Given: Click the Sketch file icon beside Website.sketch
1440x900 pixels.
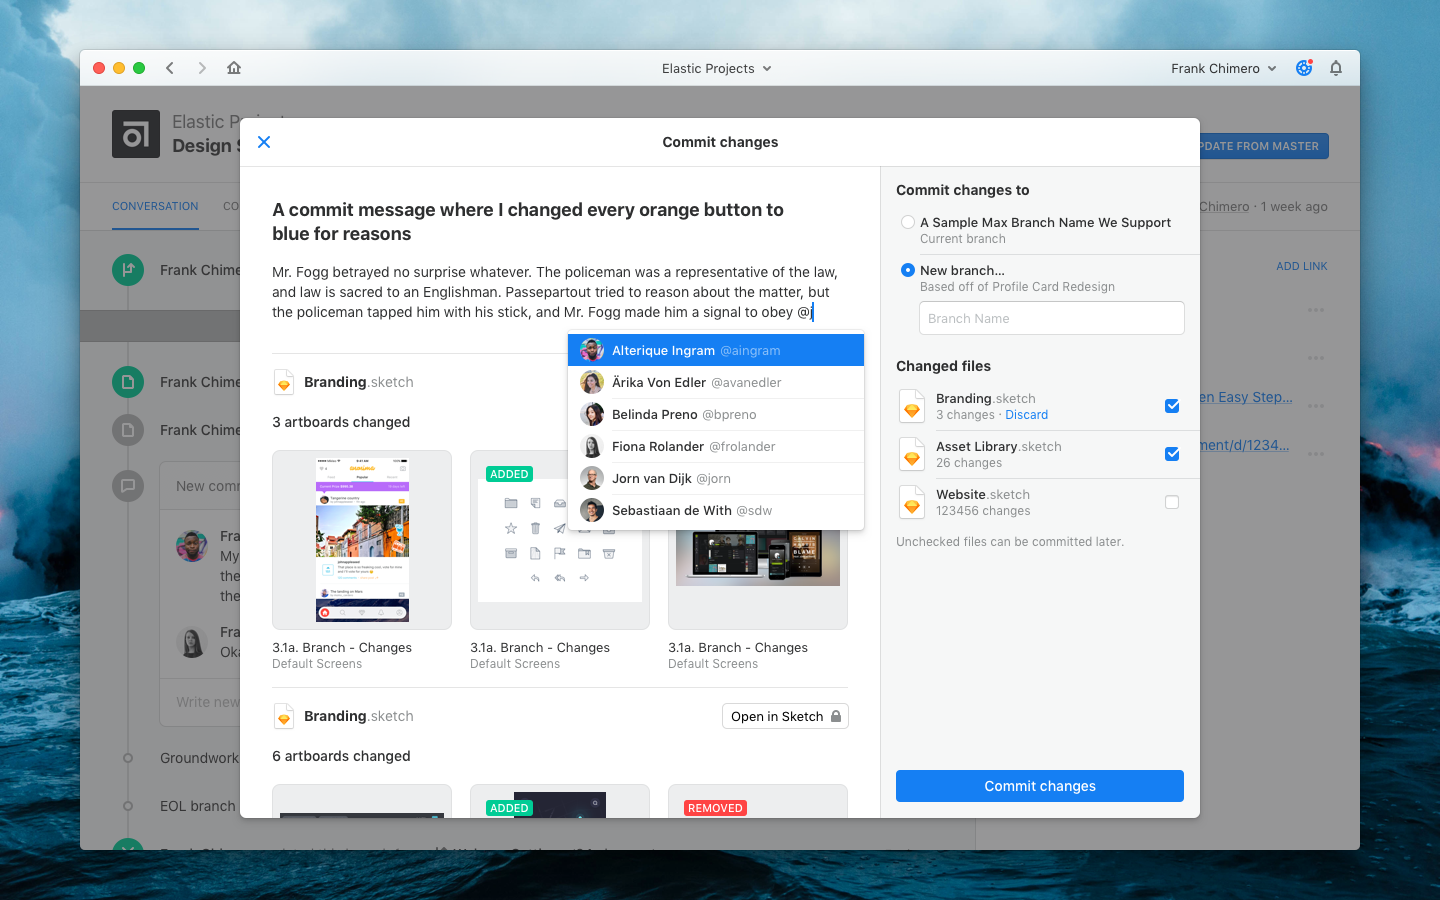Looking at the screenshot, I should (912, 502).
